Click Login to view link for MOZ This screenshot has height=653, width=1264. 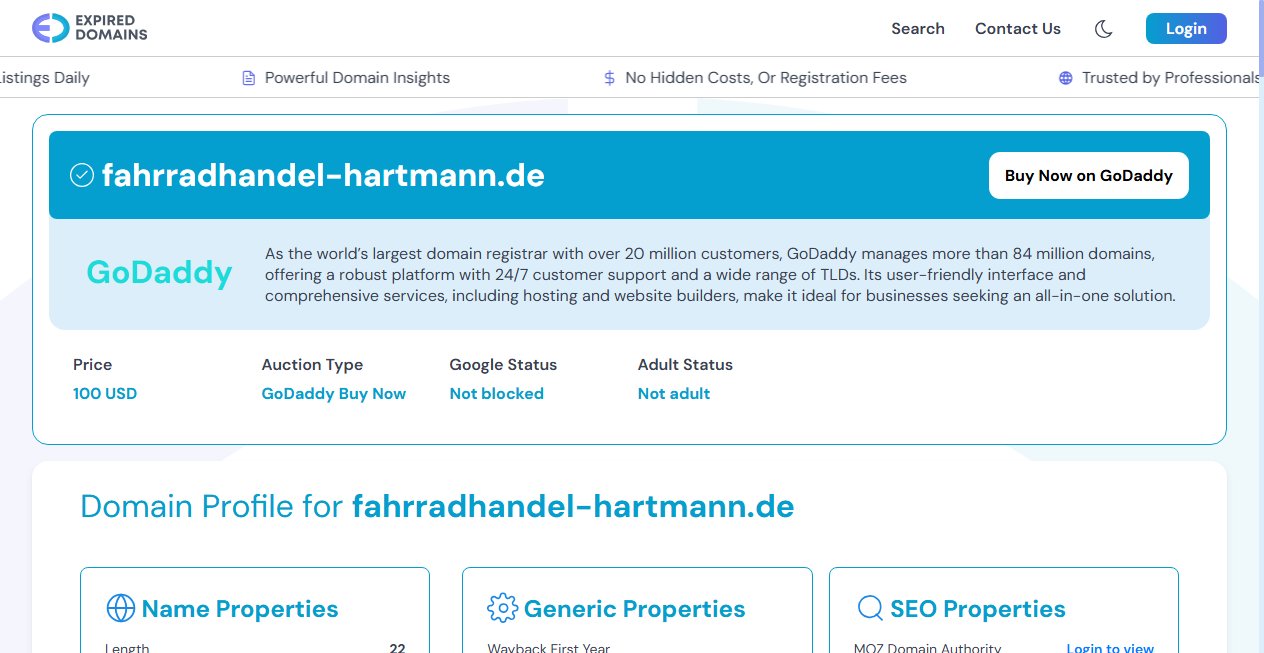1110,648
